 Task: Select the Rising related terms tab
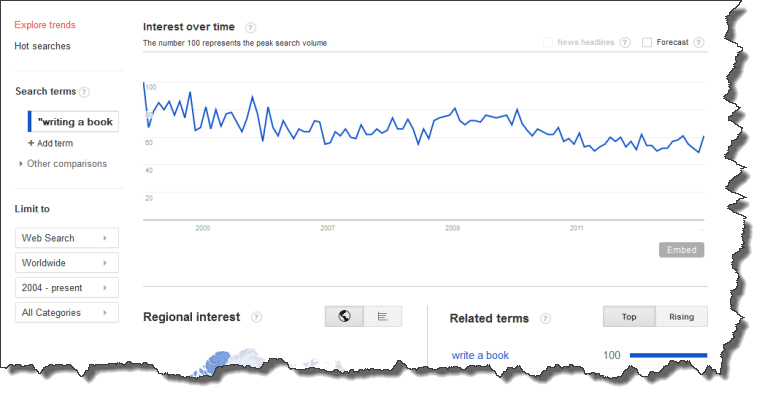[x=682, y=317]
